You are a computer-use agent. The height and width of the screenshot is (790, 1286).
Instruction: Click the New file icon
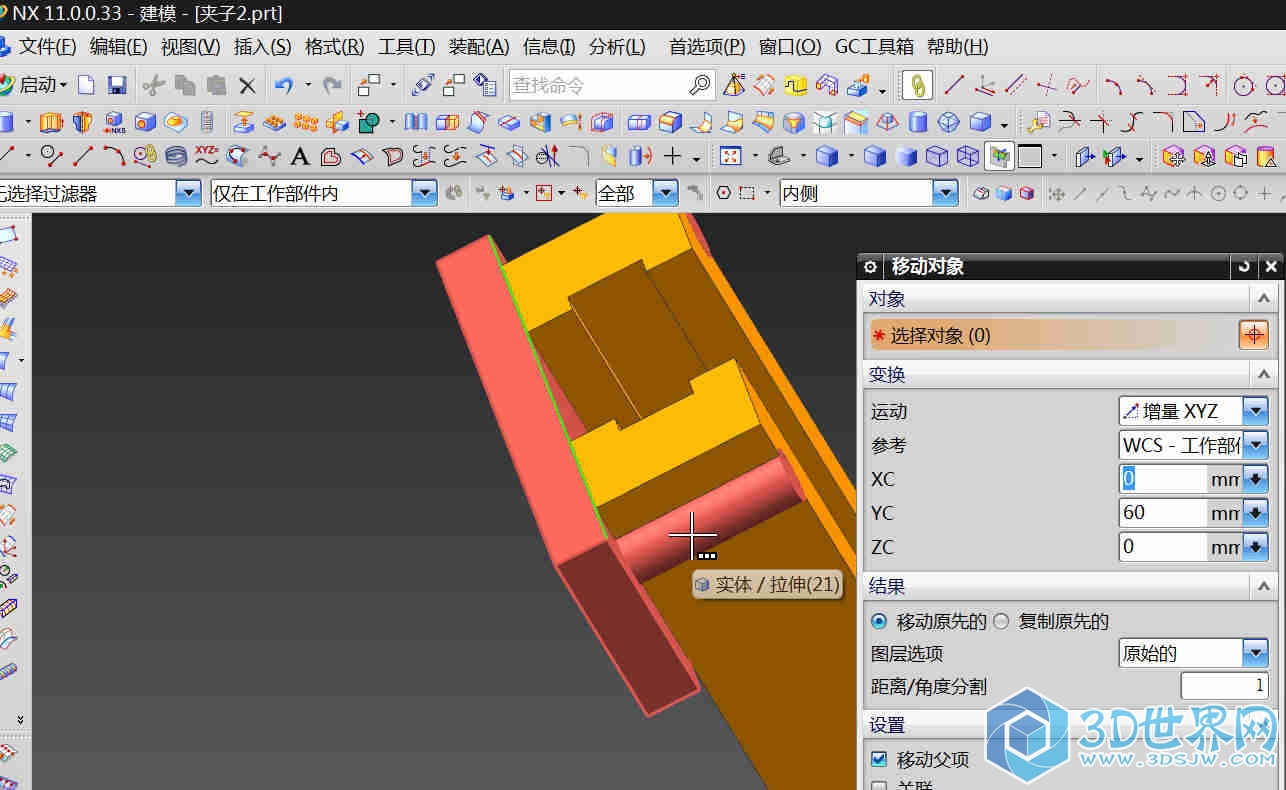87,85
